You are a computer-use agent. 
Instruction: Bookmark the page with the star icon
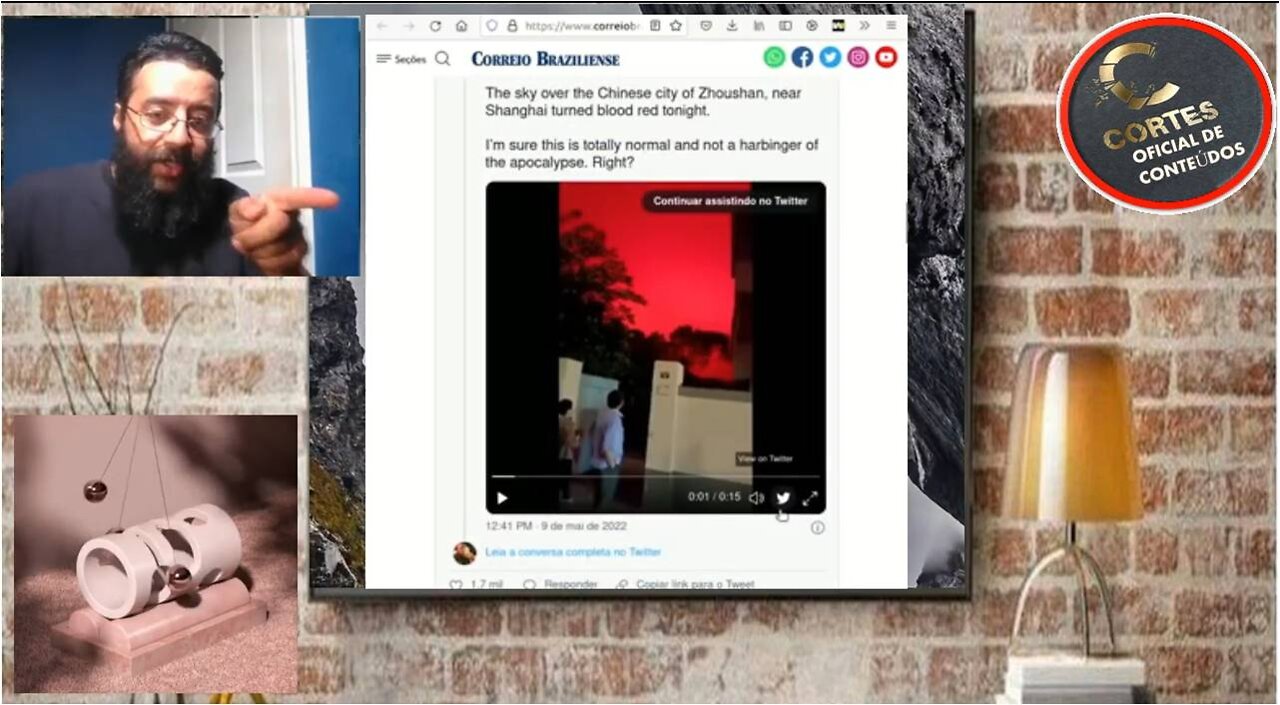tap(676, 26)
